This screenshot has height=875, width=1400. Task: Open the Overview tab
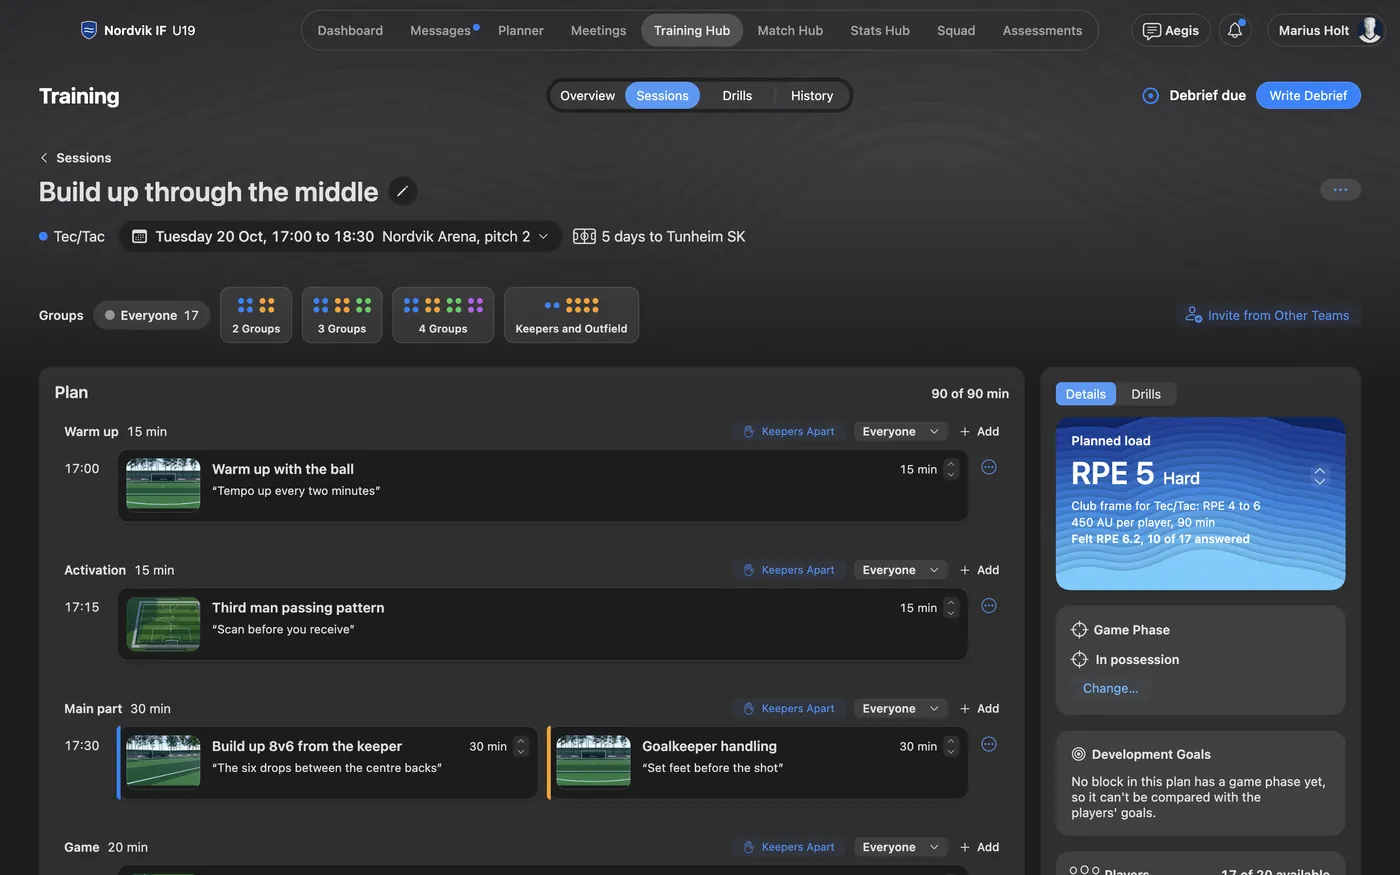(587, 96)
